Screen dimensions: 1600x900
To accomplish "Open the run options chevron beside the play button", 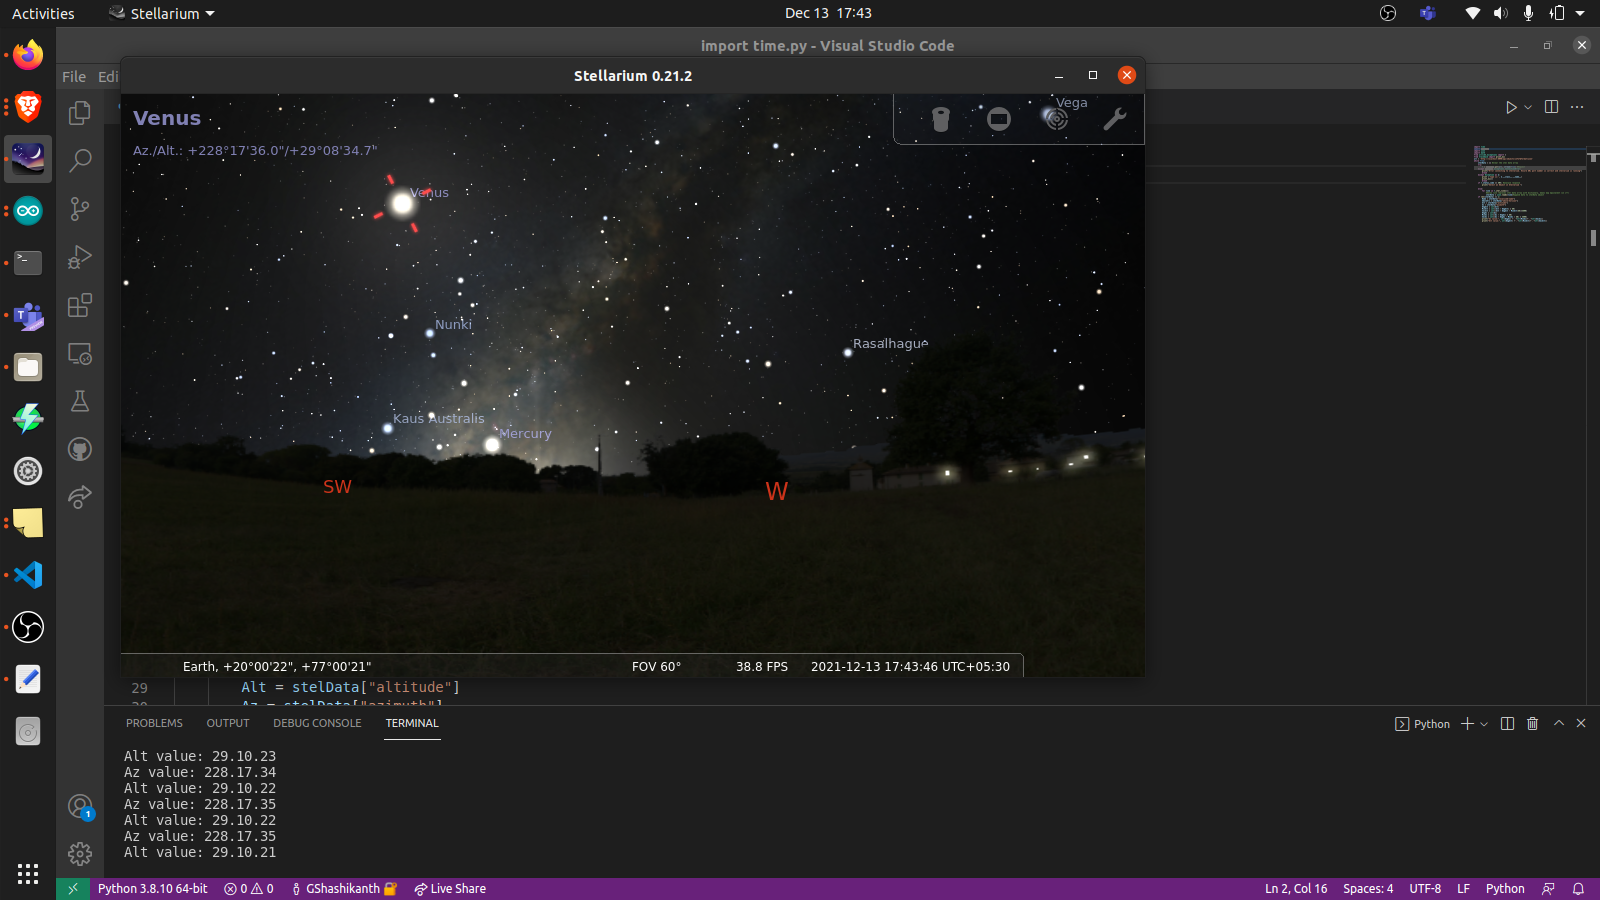I will click(1526, 107).
